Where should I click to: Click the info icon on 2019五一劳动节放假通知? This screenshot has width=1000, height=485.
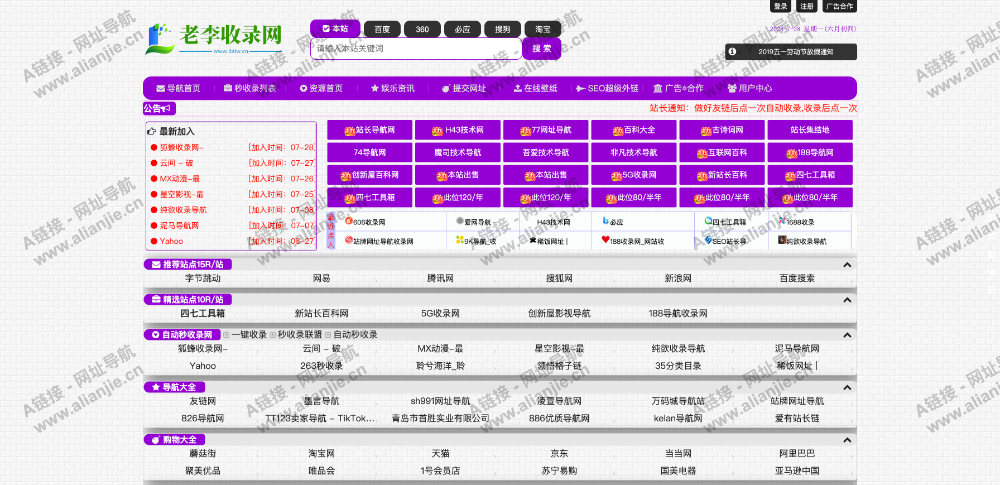(x=732, y=51)
